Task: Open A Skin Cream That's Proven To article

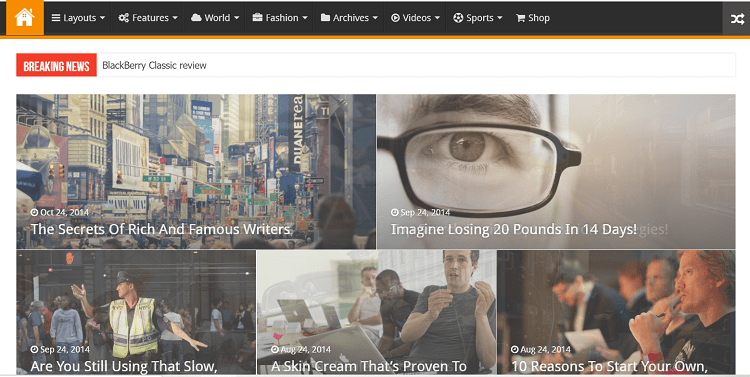Action: click(x=369, y=366)
